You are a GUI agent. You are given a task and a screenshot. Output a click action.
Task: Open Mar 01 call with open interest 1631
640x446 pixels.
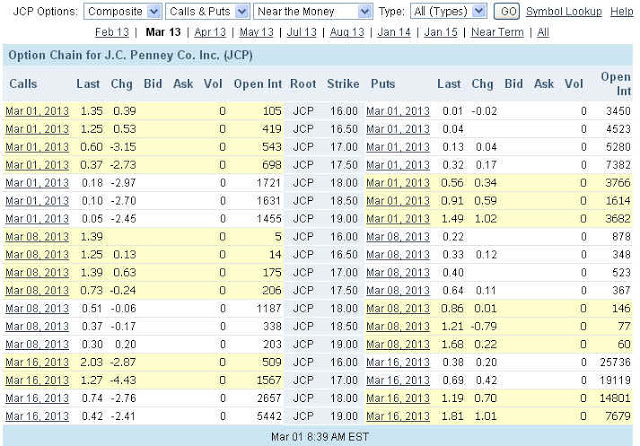pos(37,201)
